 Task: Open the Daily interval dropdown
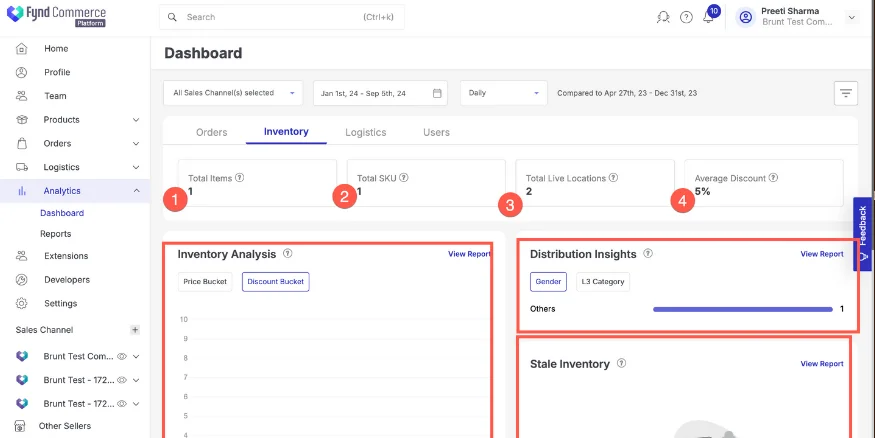click(503, 93)
